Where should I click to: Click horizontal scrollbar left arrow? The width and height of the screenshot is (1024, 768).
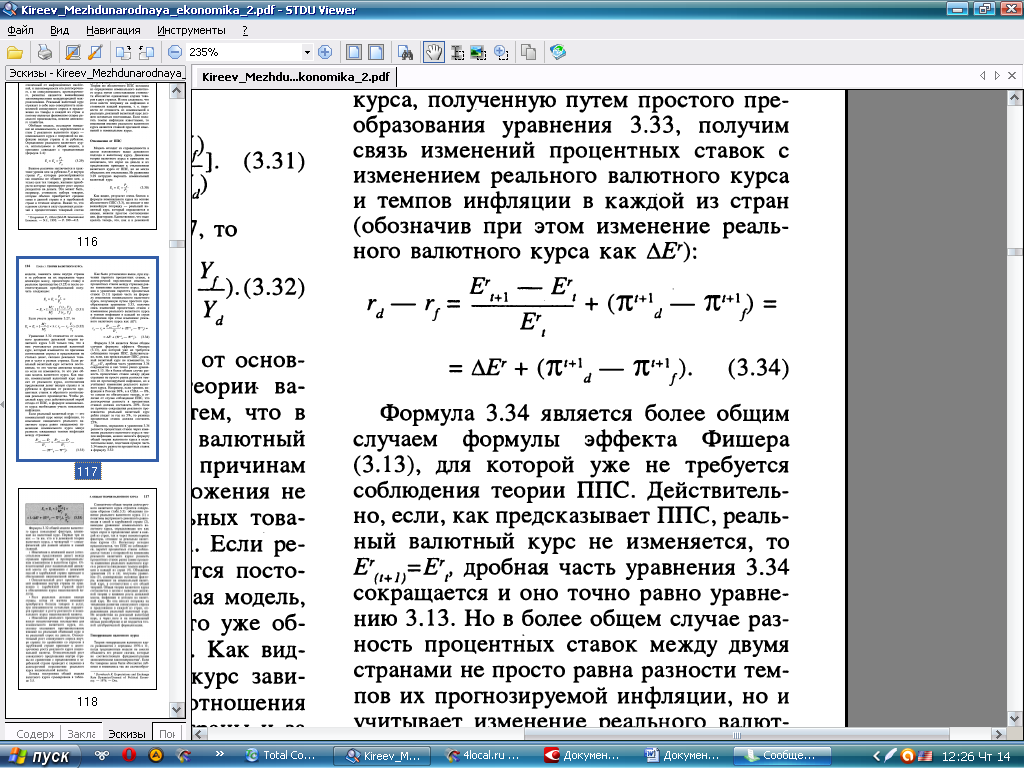pyautogui.click(x=199, y=734)
